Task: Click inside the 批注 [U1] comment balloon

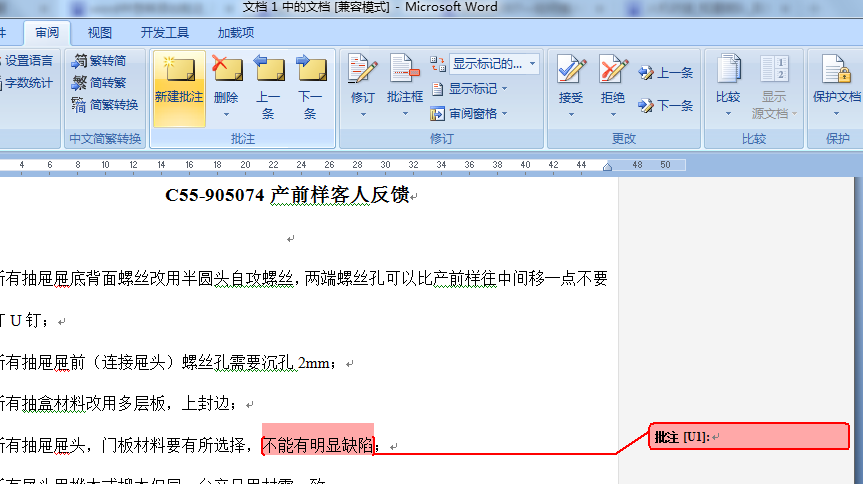Action: coord(749,437)
